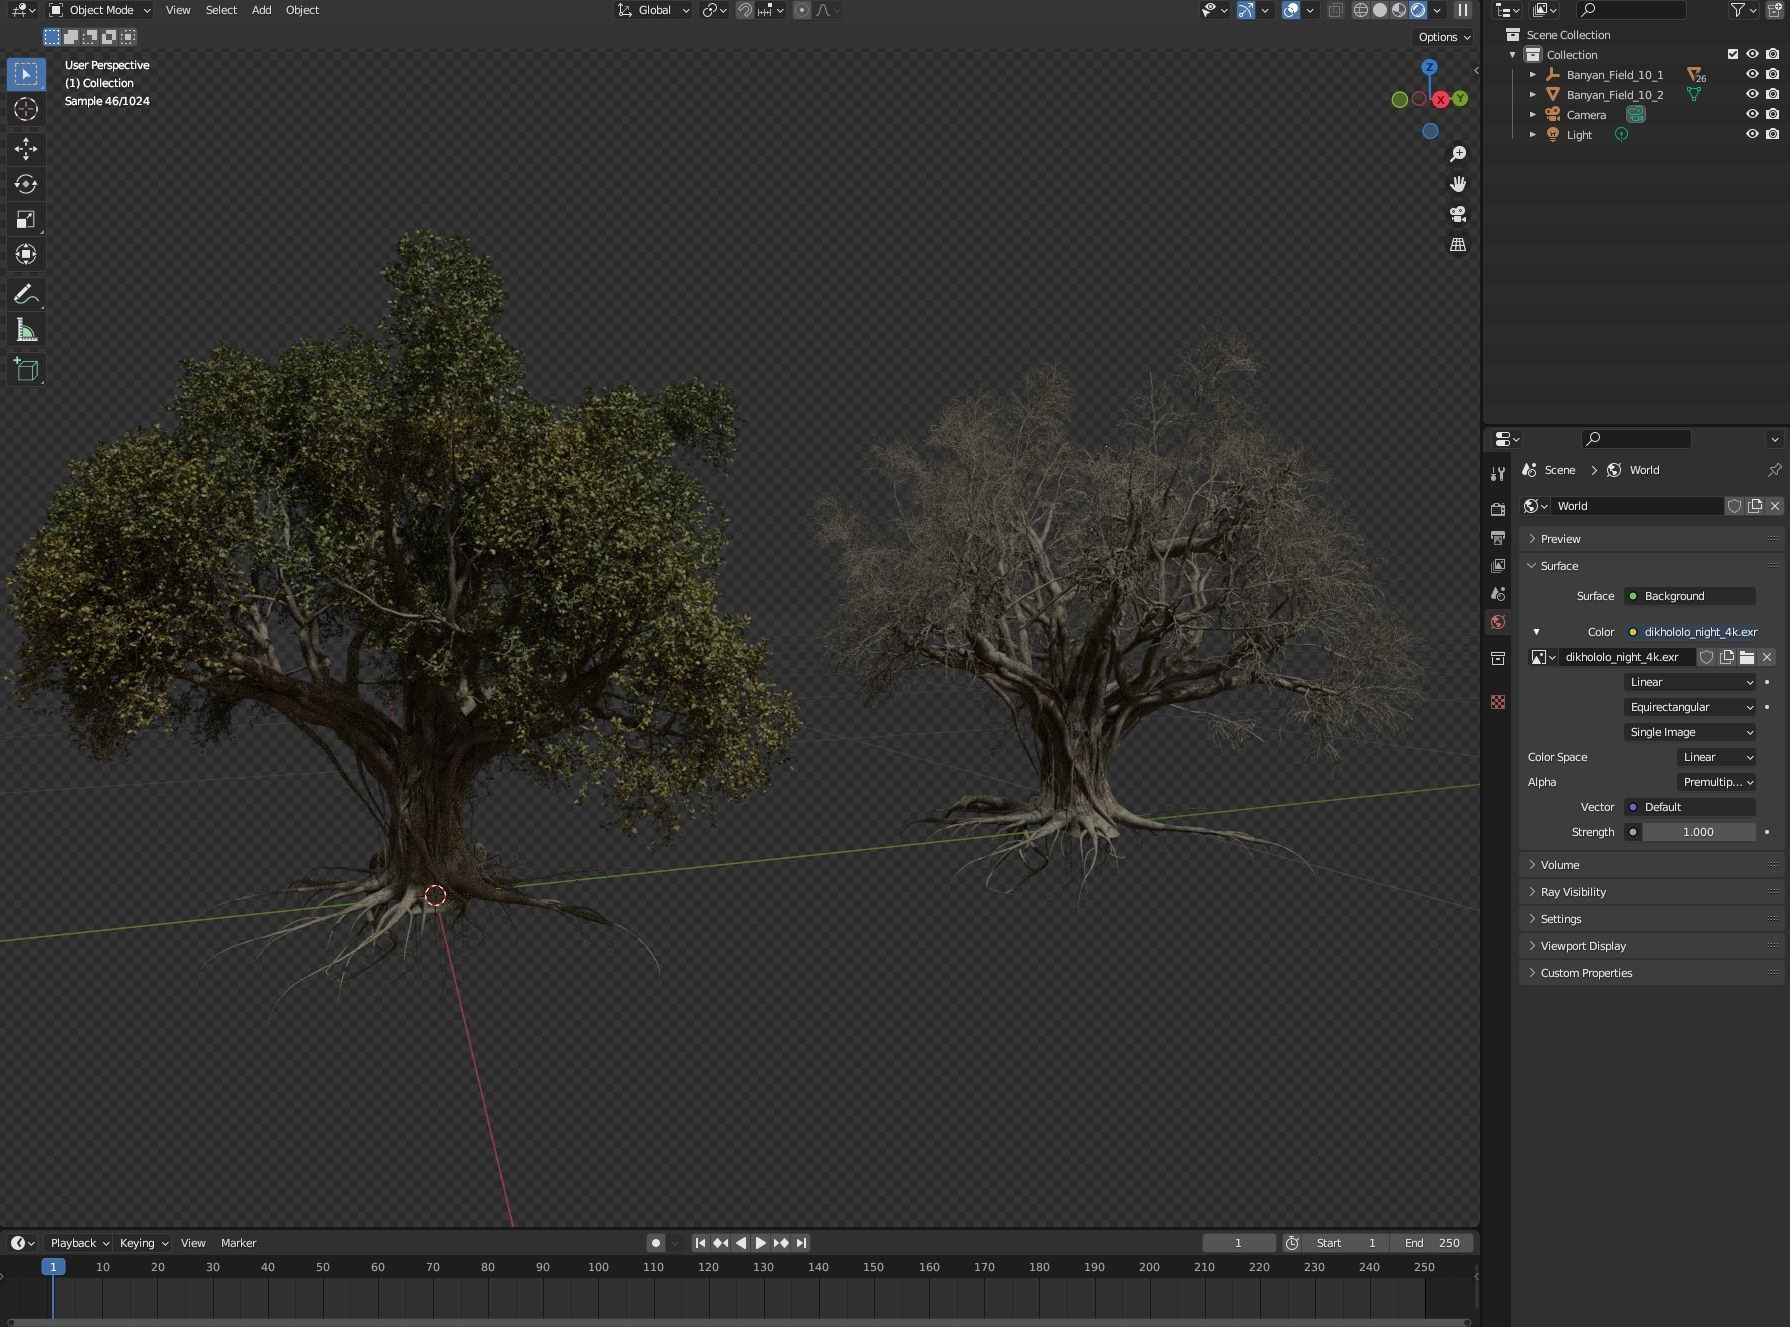
Task: Jump to end frame of the animation
Action: [x=801, y=1243]
